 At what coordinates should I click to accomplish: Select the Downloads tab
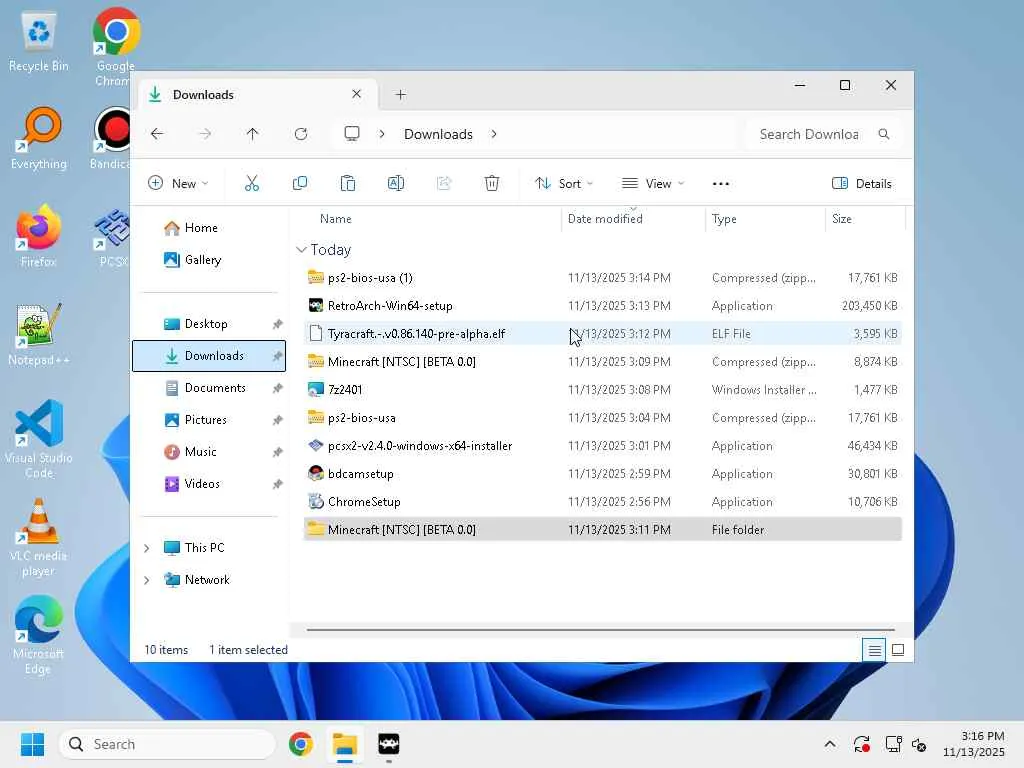point(256,95)
